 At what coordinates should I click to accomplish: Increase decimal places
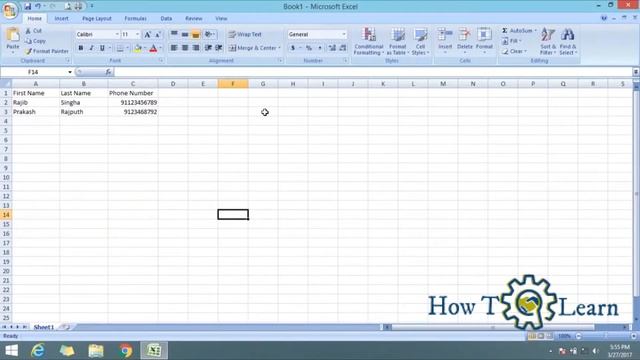pyautogui.click(x=332, y=48)
